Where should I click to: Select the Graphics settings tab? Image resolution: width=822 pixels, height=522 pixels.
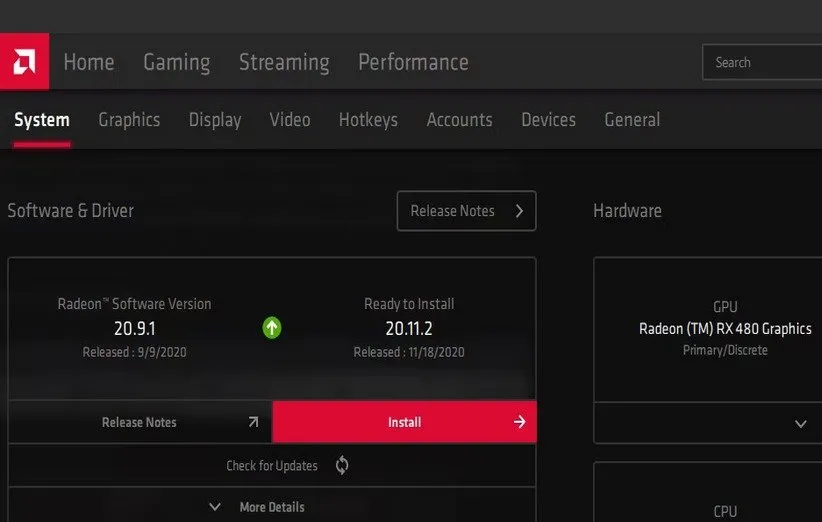coord(129,120)
